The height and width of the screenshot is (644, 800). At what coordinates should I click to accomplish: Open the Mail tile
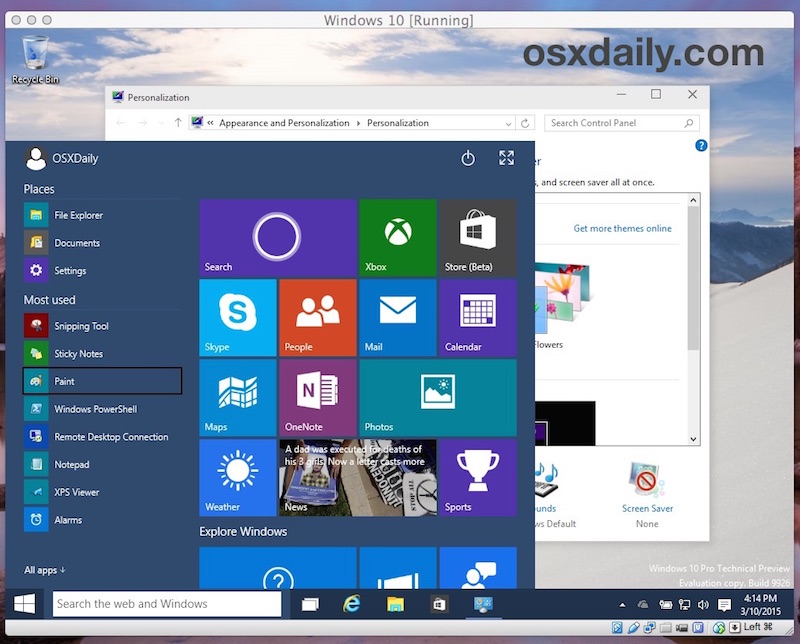[x=398, y=317]
